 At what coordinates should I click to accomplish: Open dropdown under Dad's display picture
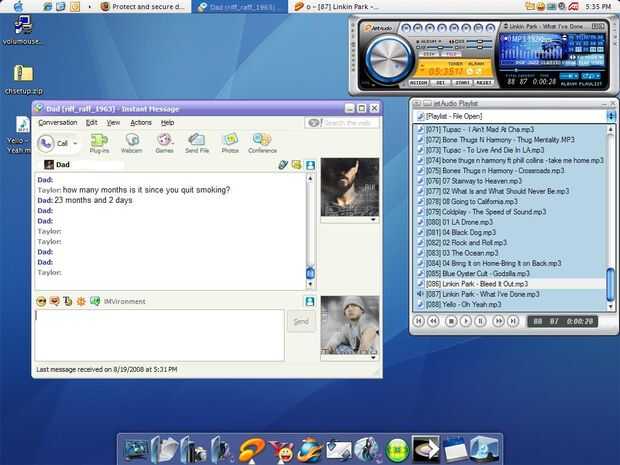pos(373,219)
